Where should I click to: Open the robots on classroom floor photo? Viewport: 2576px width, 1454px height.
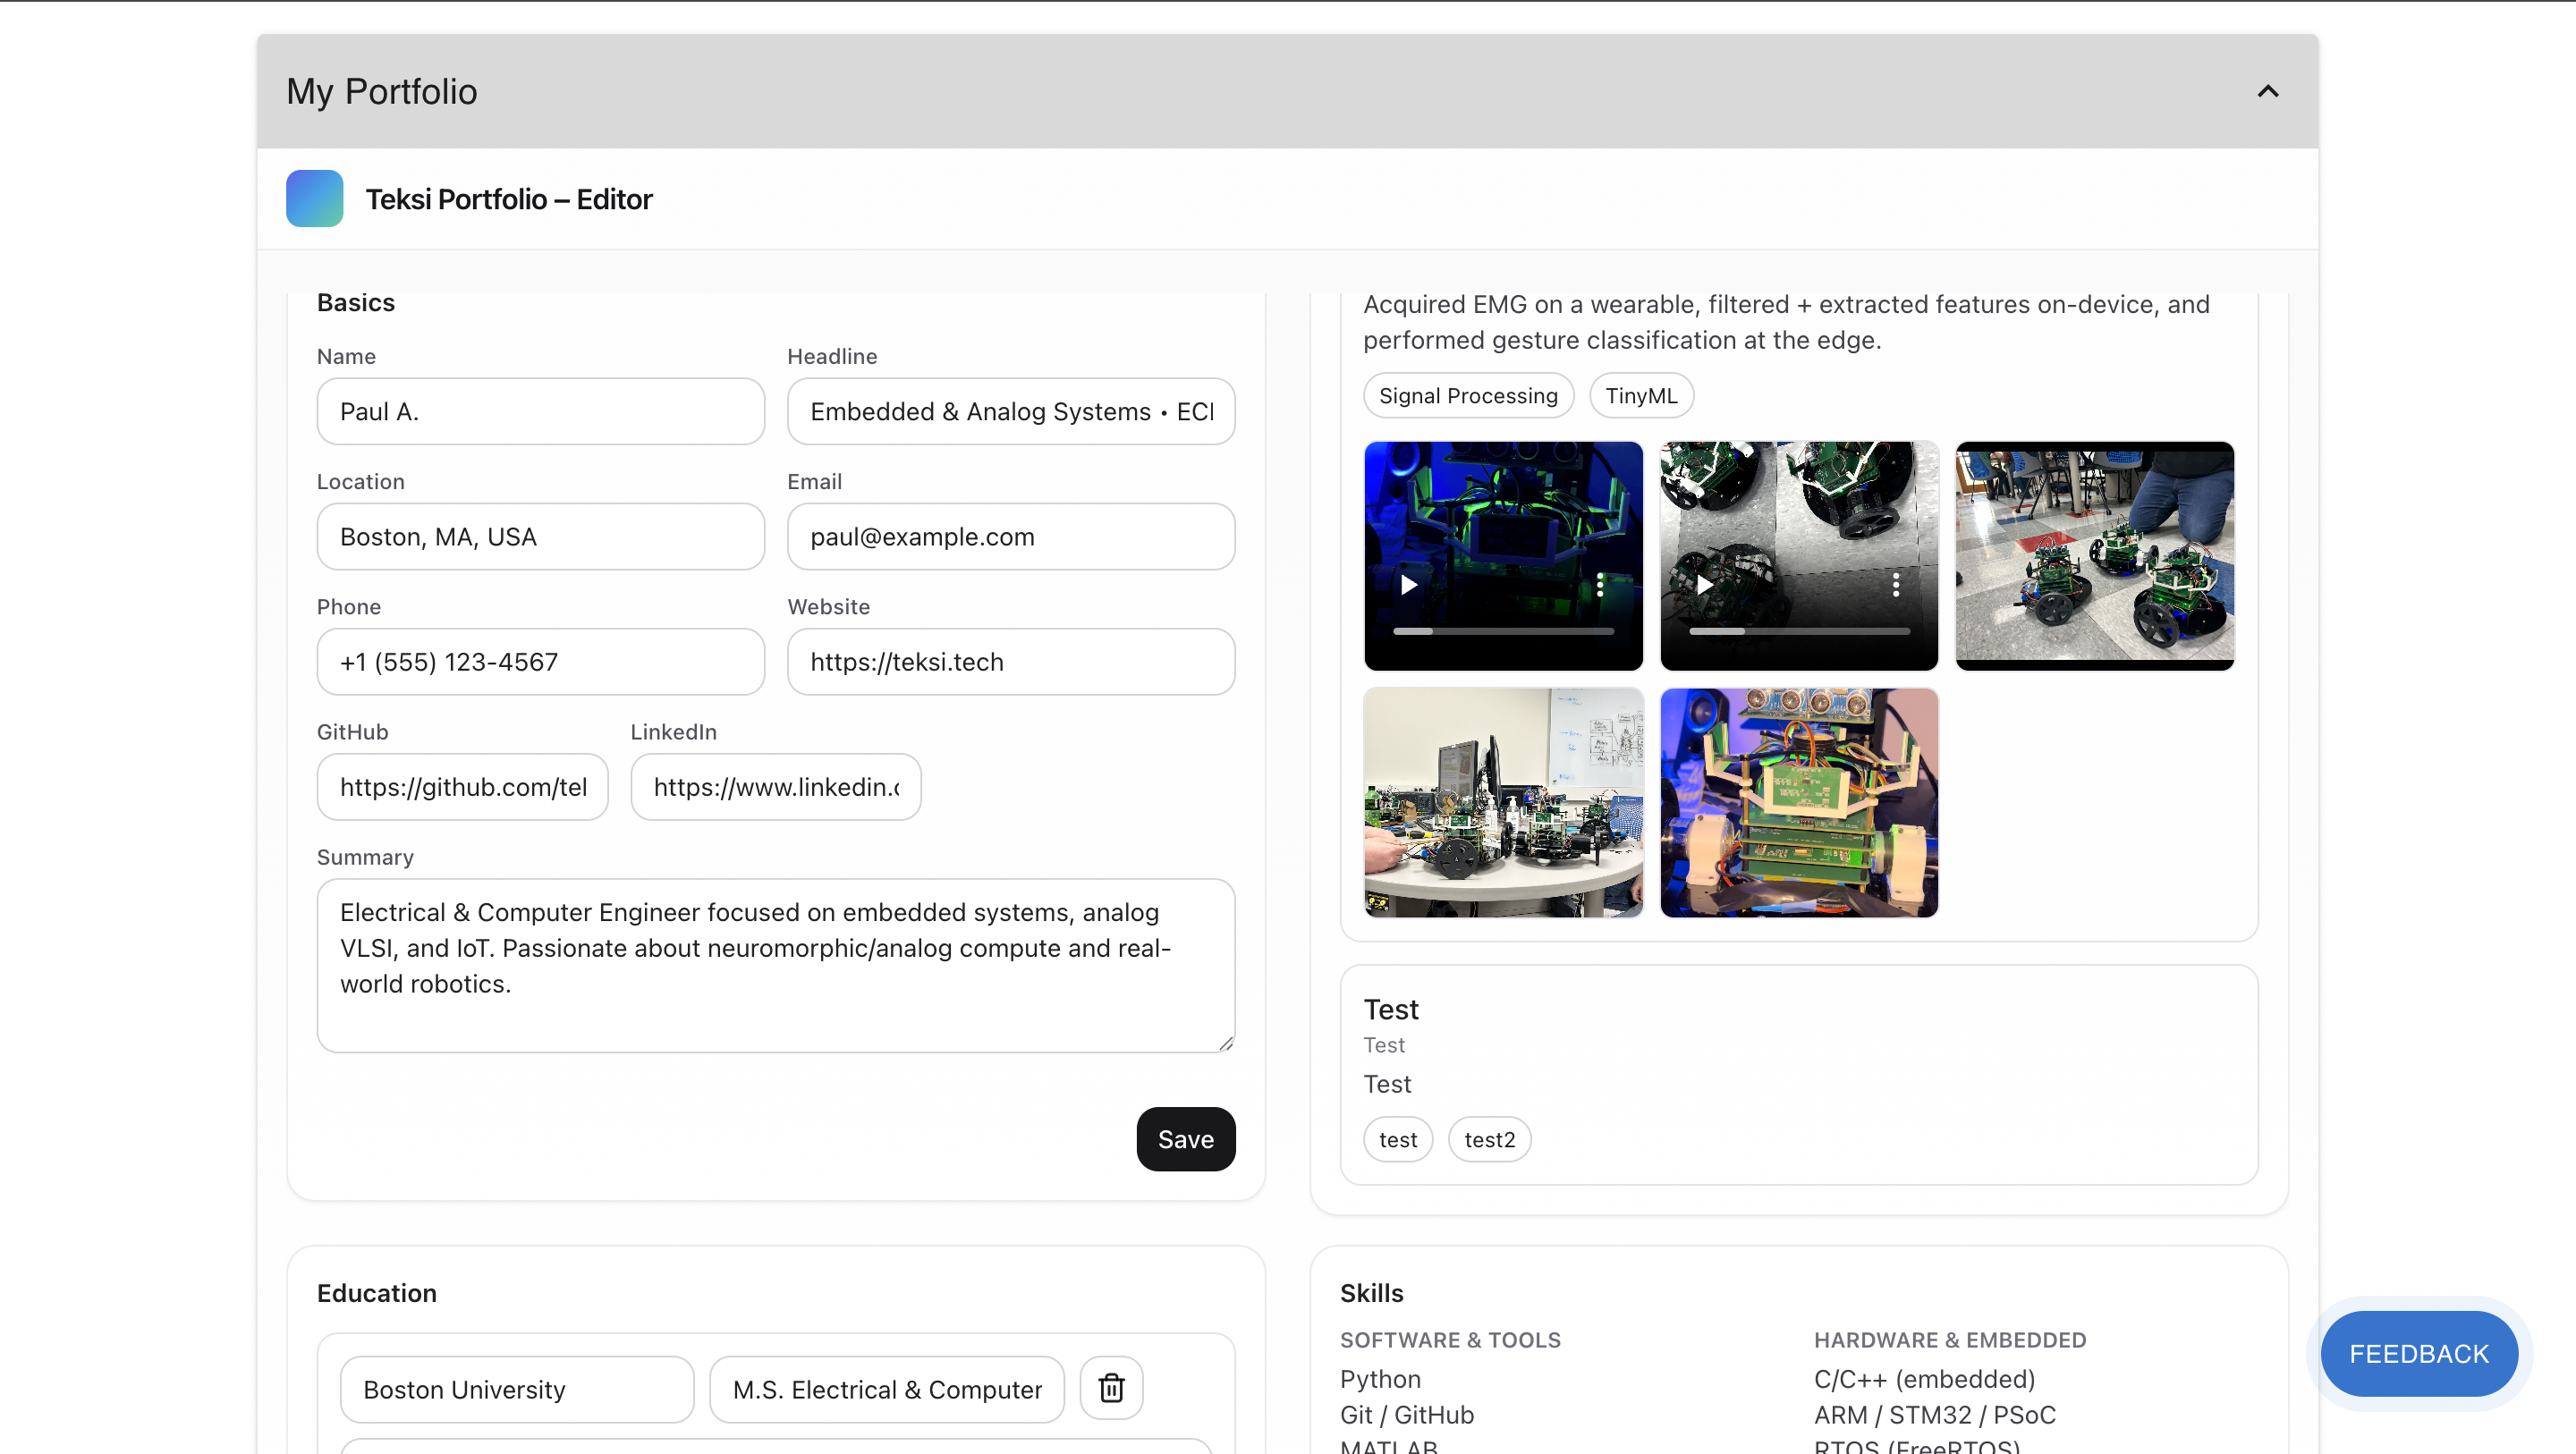tap(2094, 555)
